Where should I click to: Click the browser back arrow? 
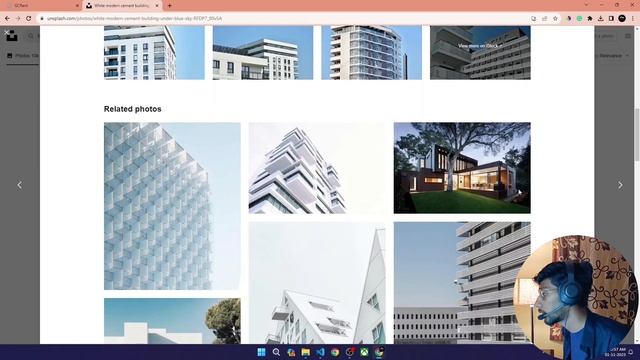click(x=7, y=18)
